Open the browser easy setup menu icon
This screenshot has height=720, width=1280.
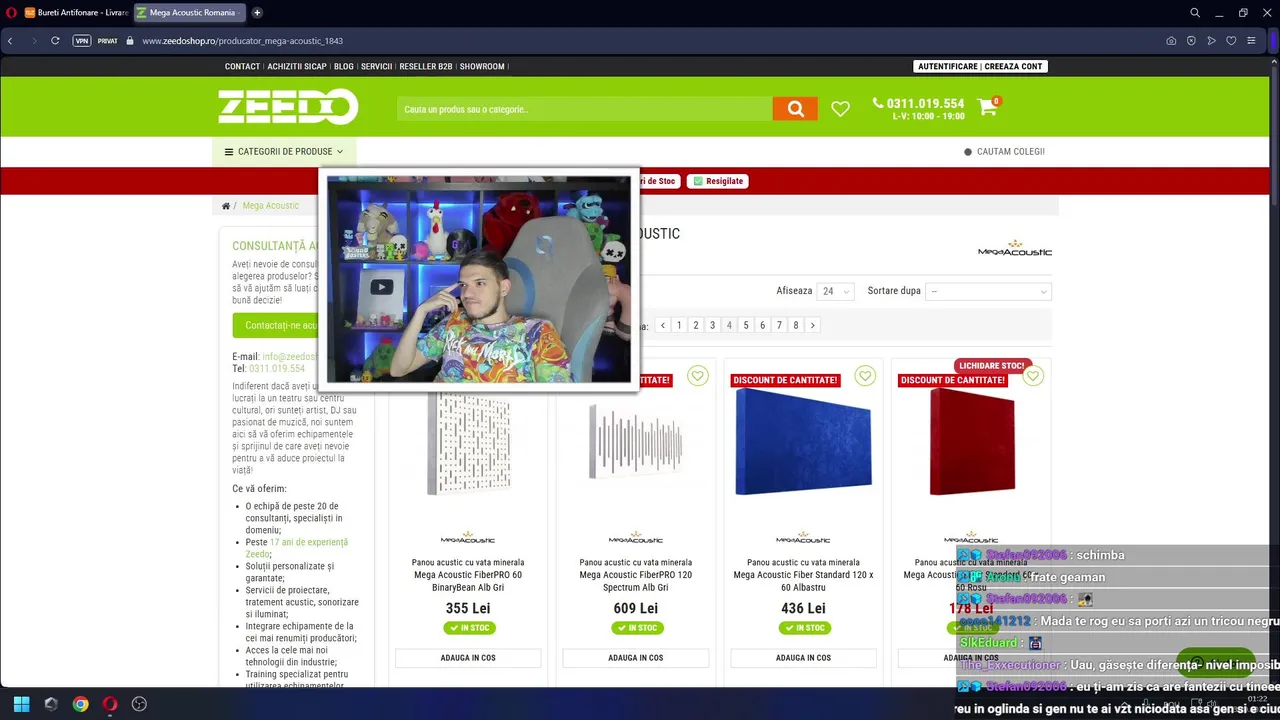coord(1251,41)
